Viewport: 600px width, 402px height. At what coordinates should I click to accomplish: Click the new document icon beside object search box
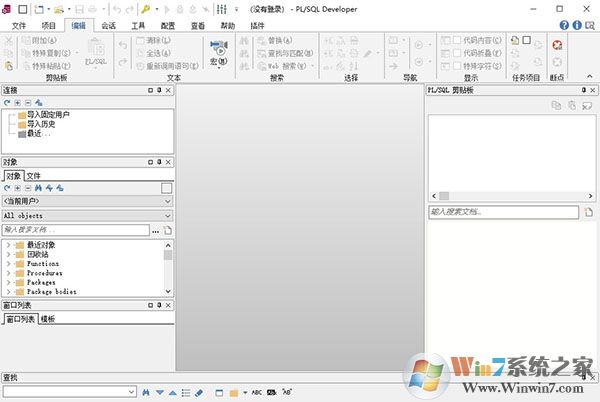tap(168, 230)
